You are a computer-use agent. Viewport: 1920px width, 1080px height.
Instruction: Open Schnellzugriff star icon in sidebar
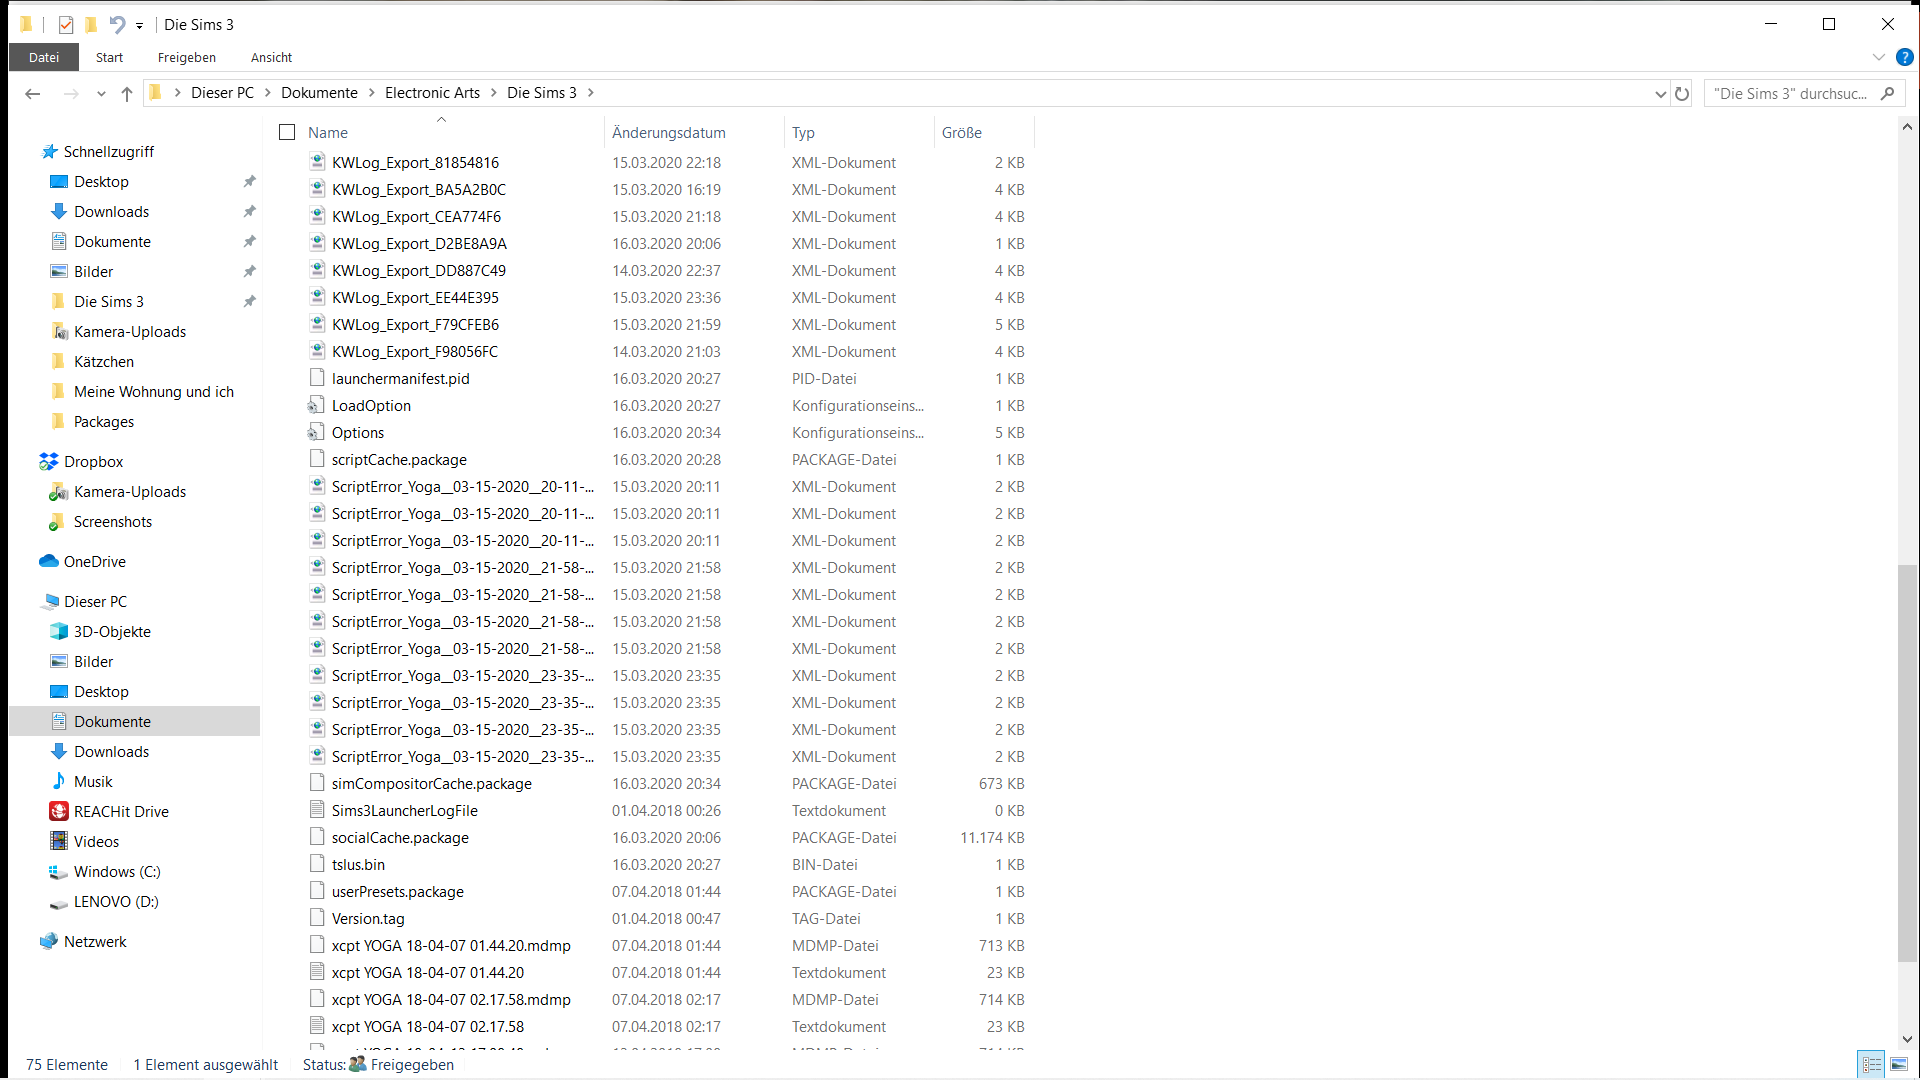[x=49, y=152]
